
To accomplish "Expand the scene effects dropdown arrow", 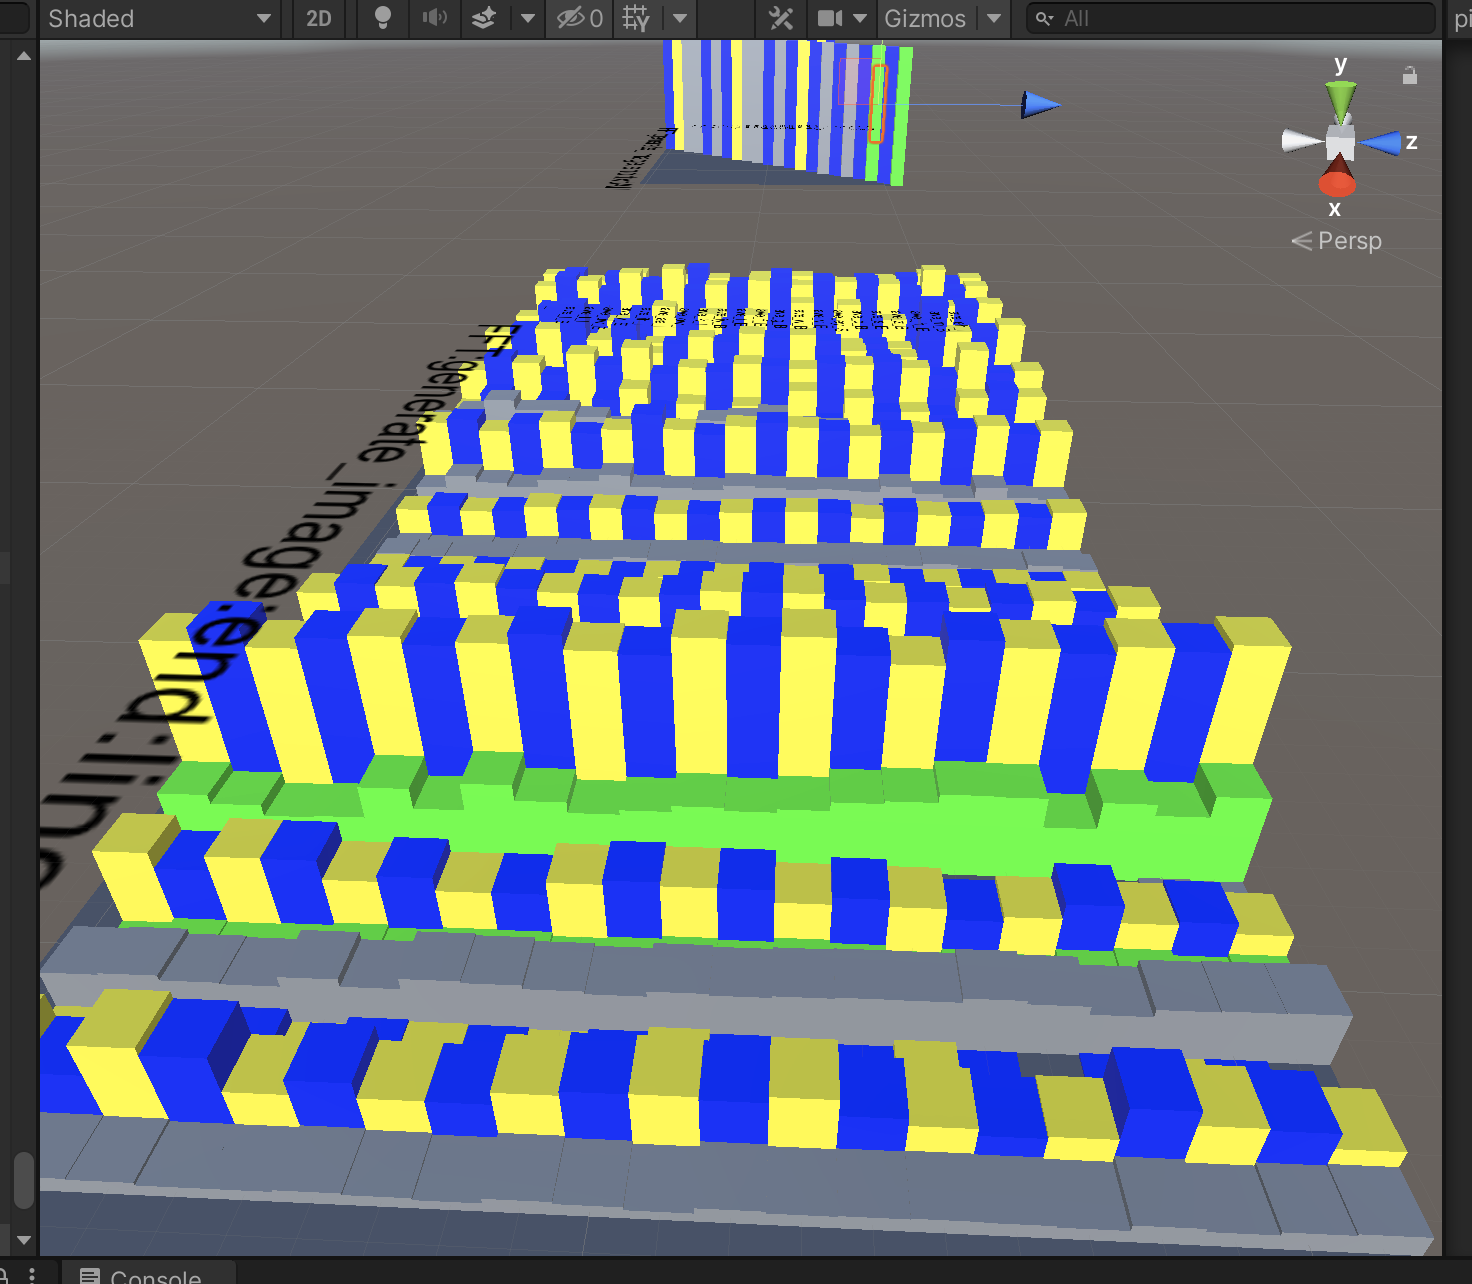I will click(527, 19).
